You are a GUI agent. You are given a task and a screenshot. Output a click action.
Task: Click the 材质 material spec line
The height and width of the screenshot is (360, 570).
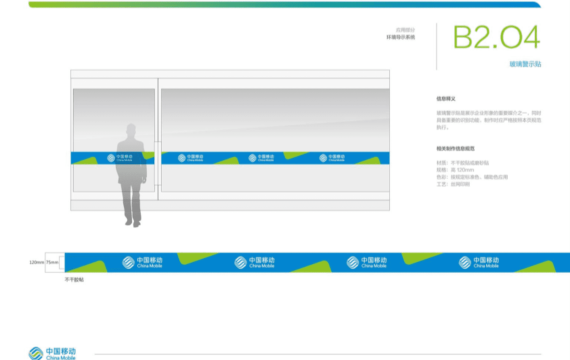462,163
